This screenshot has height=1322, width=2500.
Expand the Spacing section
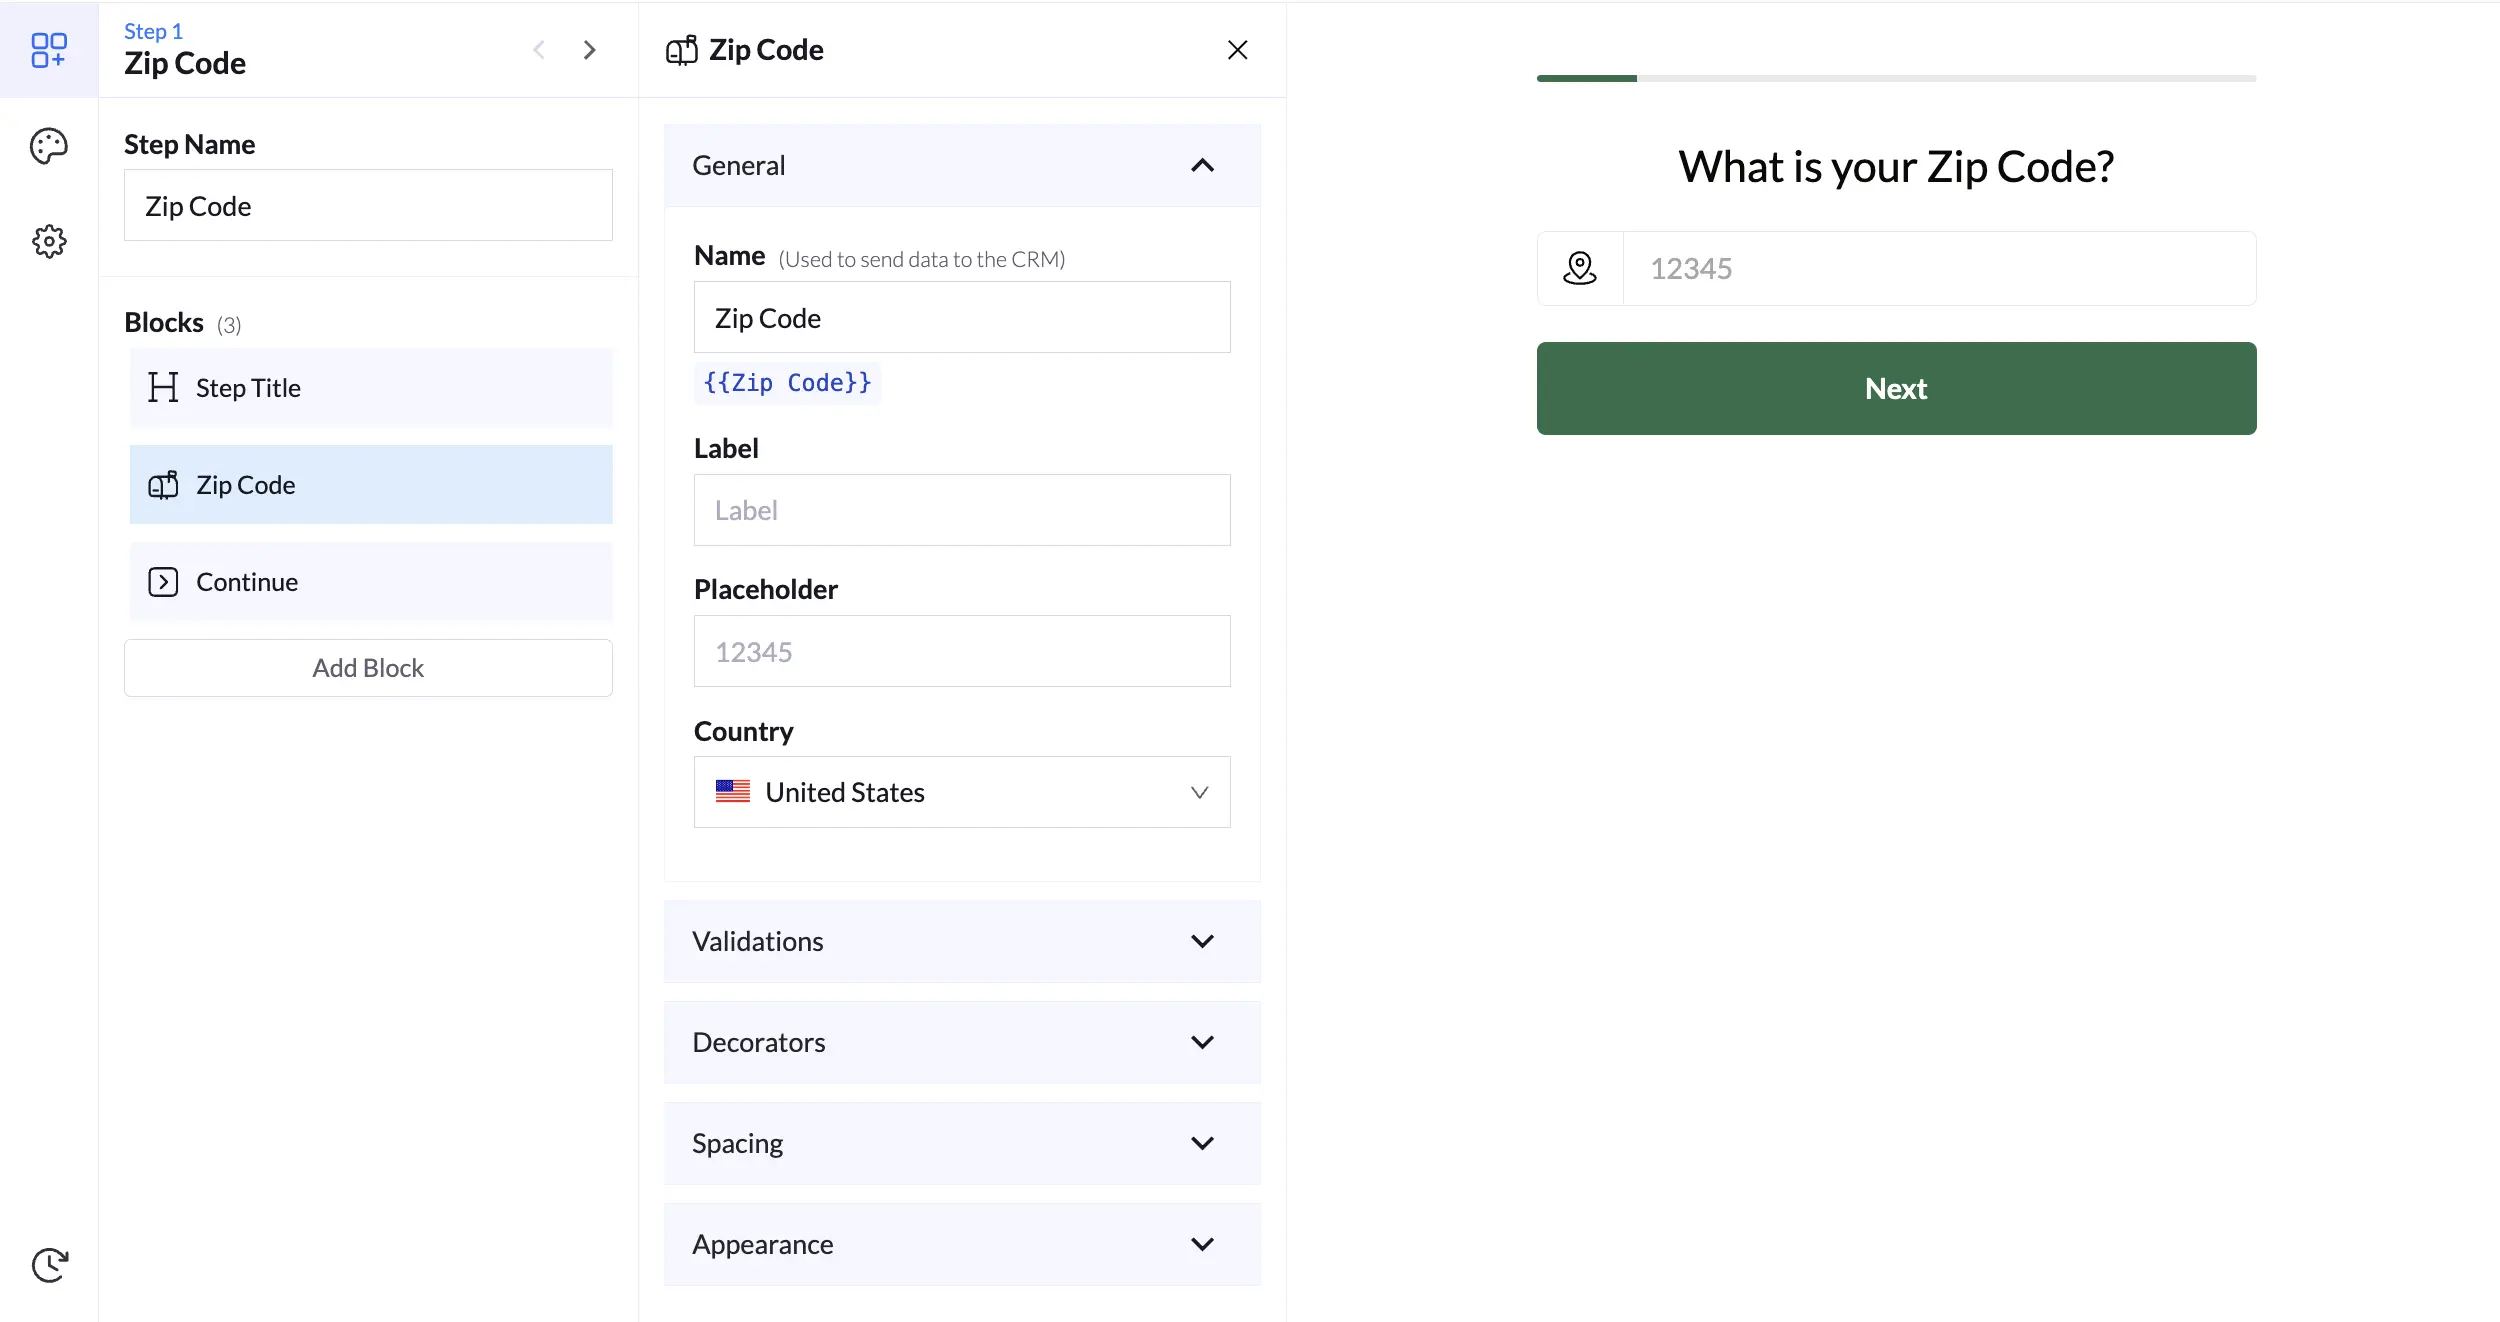pos(962,1143)
